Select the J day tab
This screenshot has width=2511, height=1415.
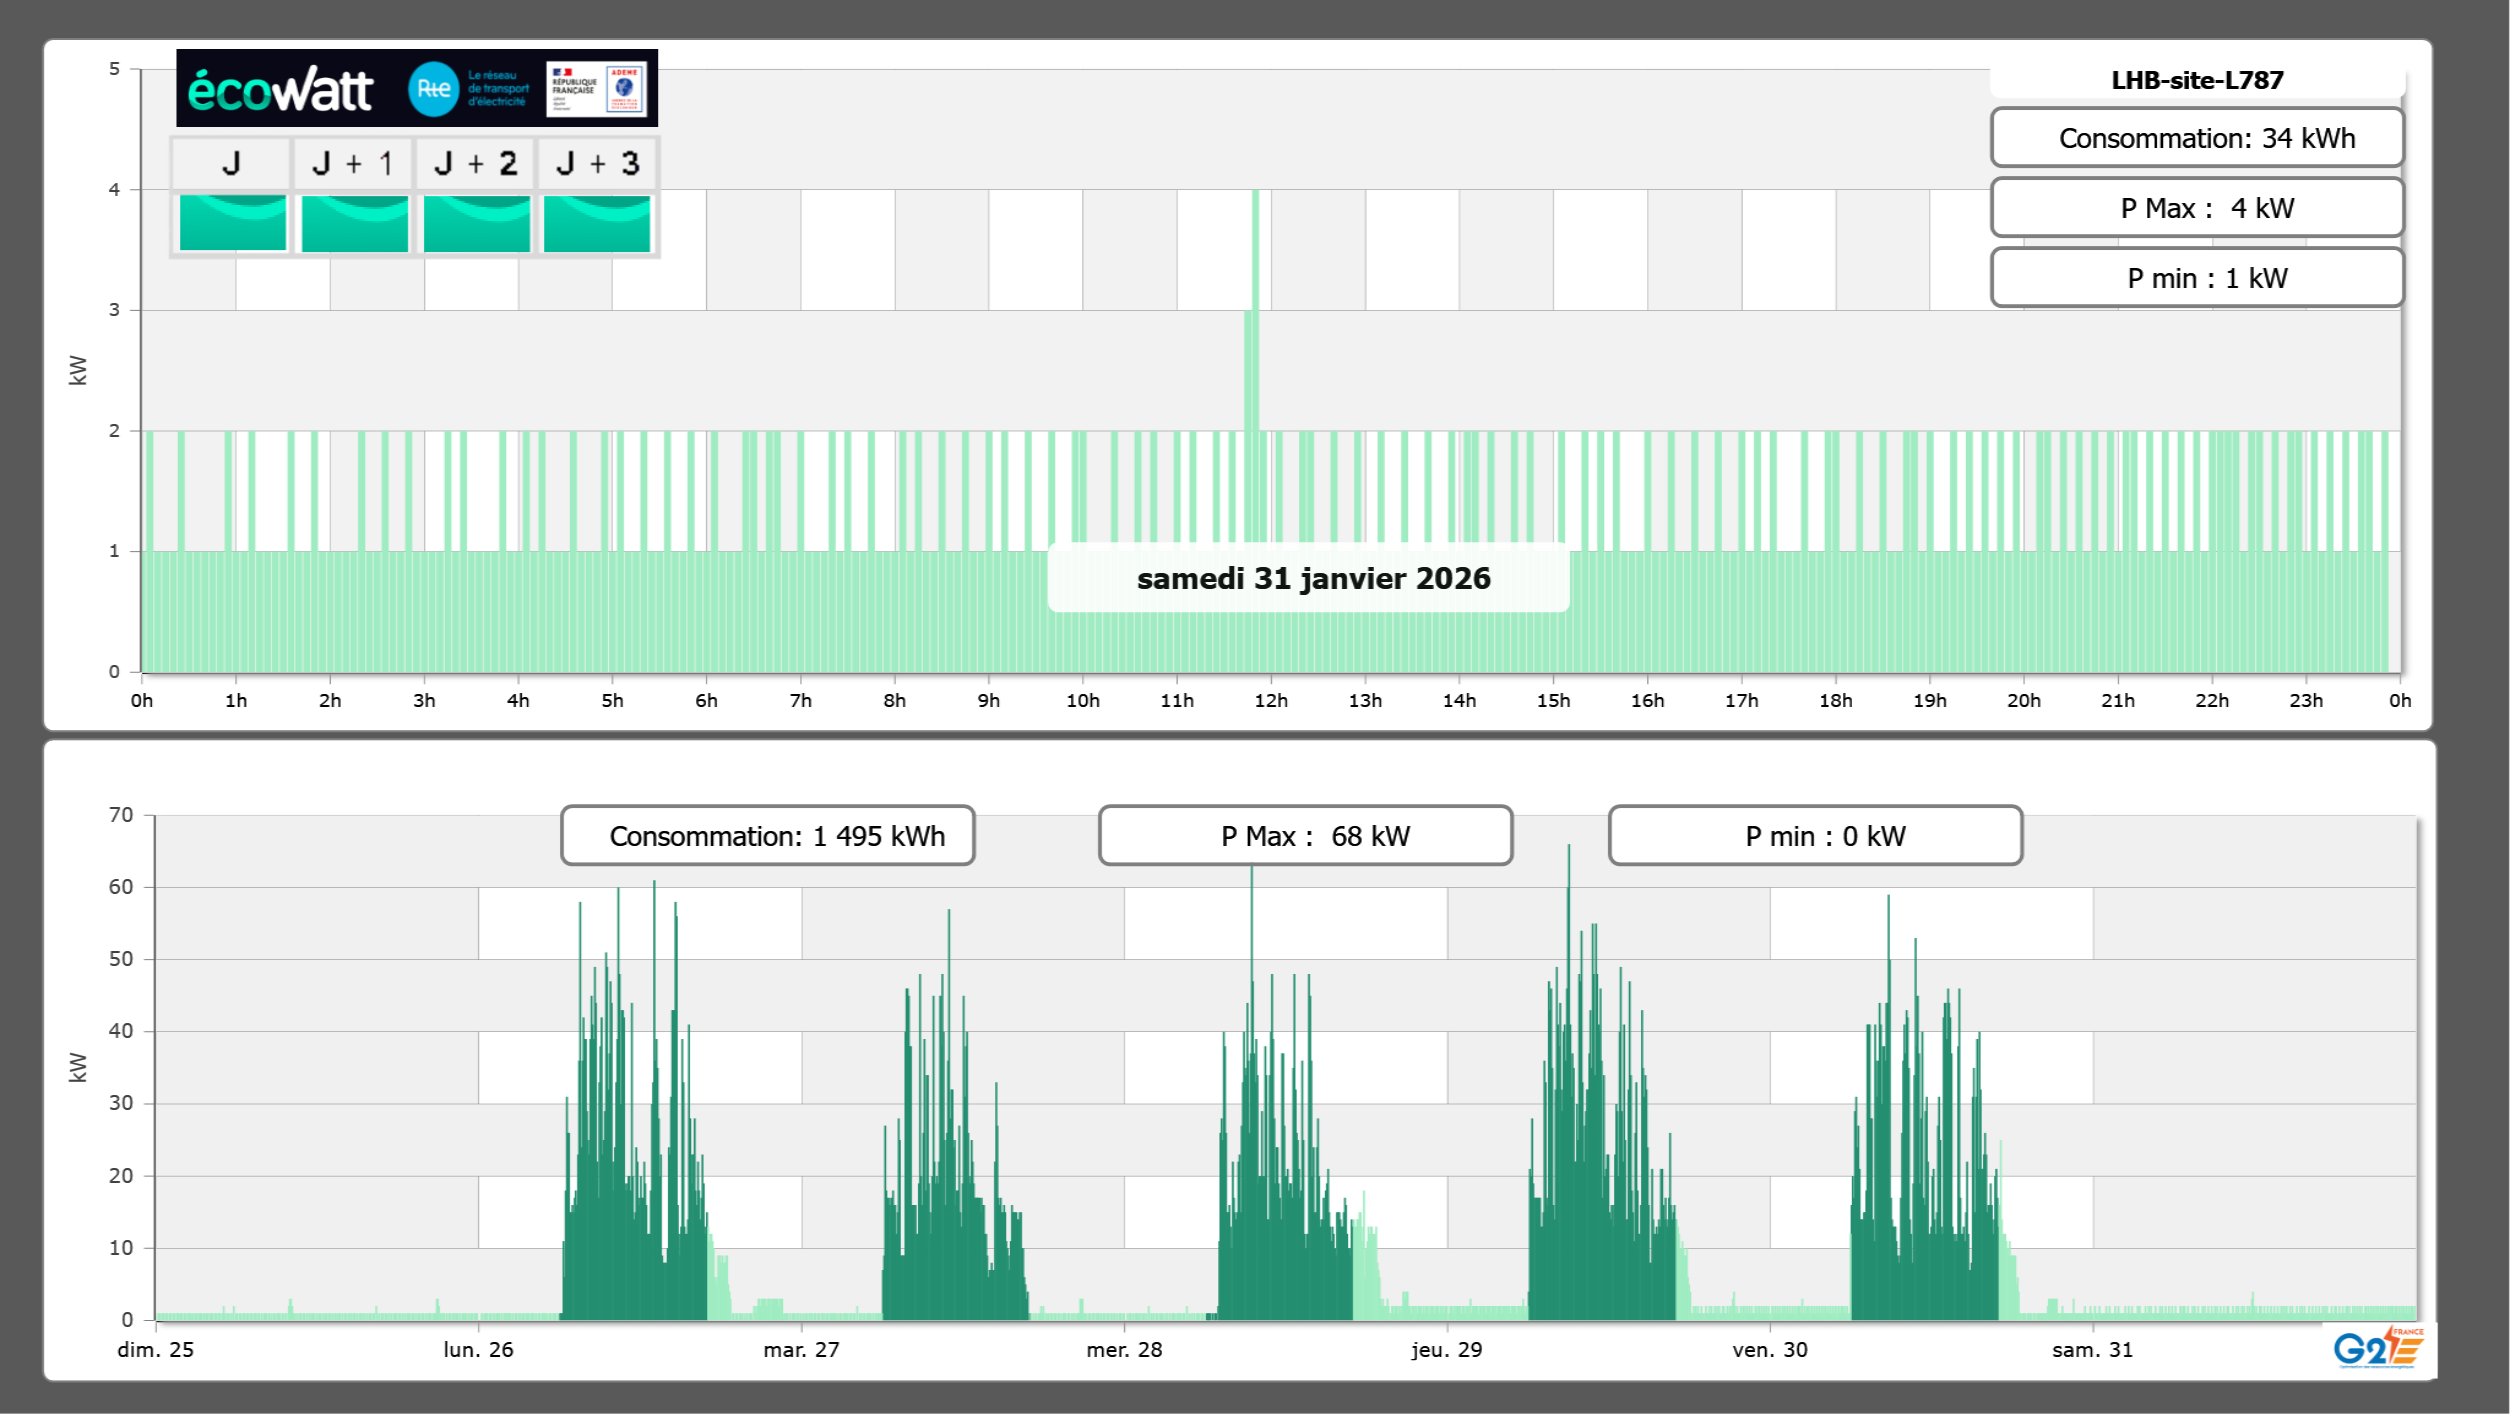[x=231, y=163]
